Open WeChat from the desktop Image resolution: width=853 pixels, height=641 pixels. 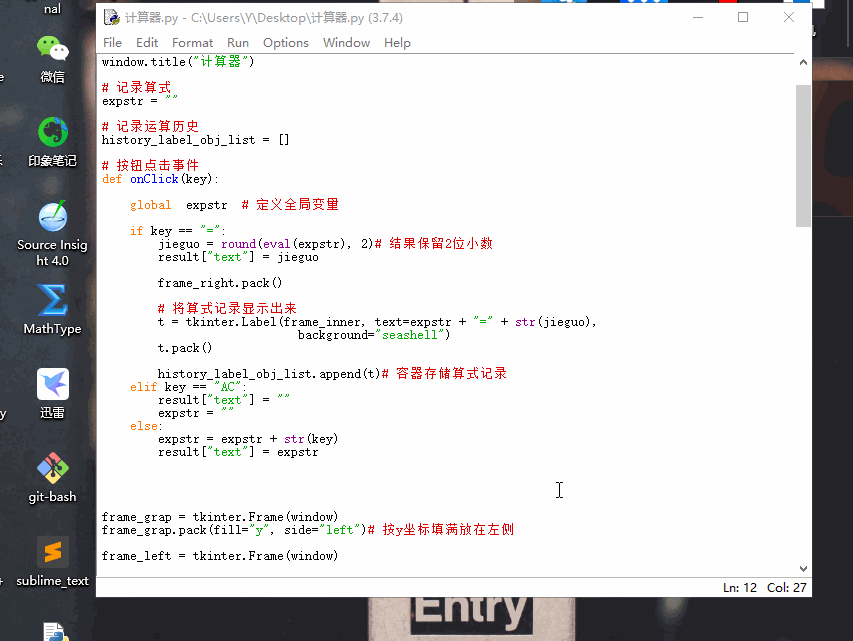[x=51, y=48]
